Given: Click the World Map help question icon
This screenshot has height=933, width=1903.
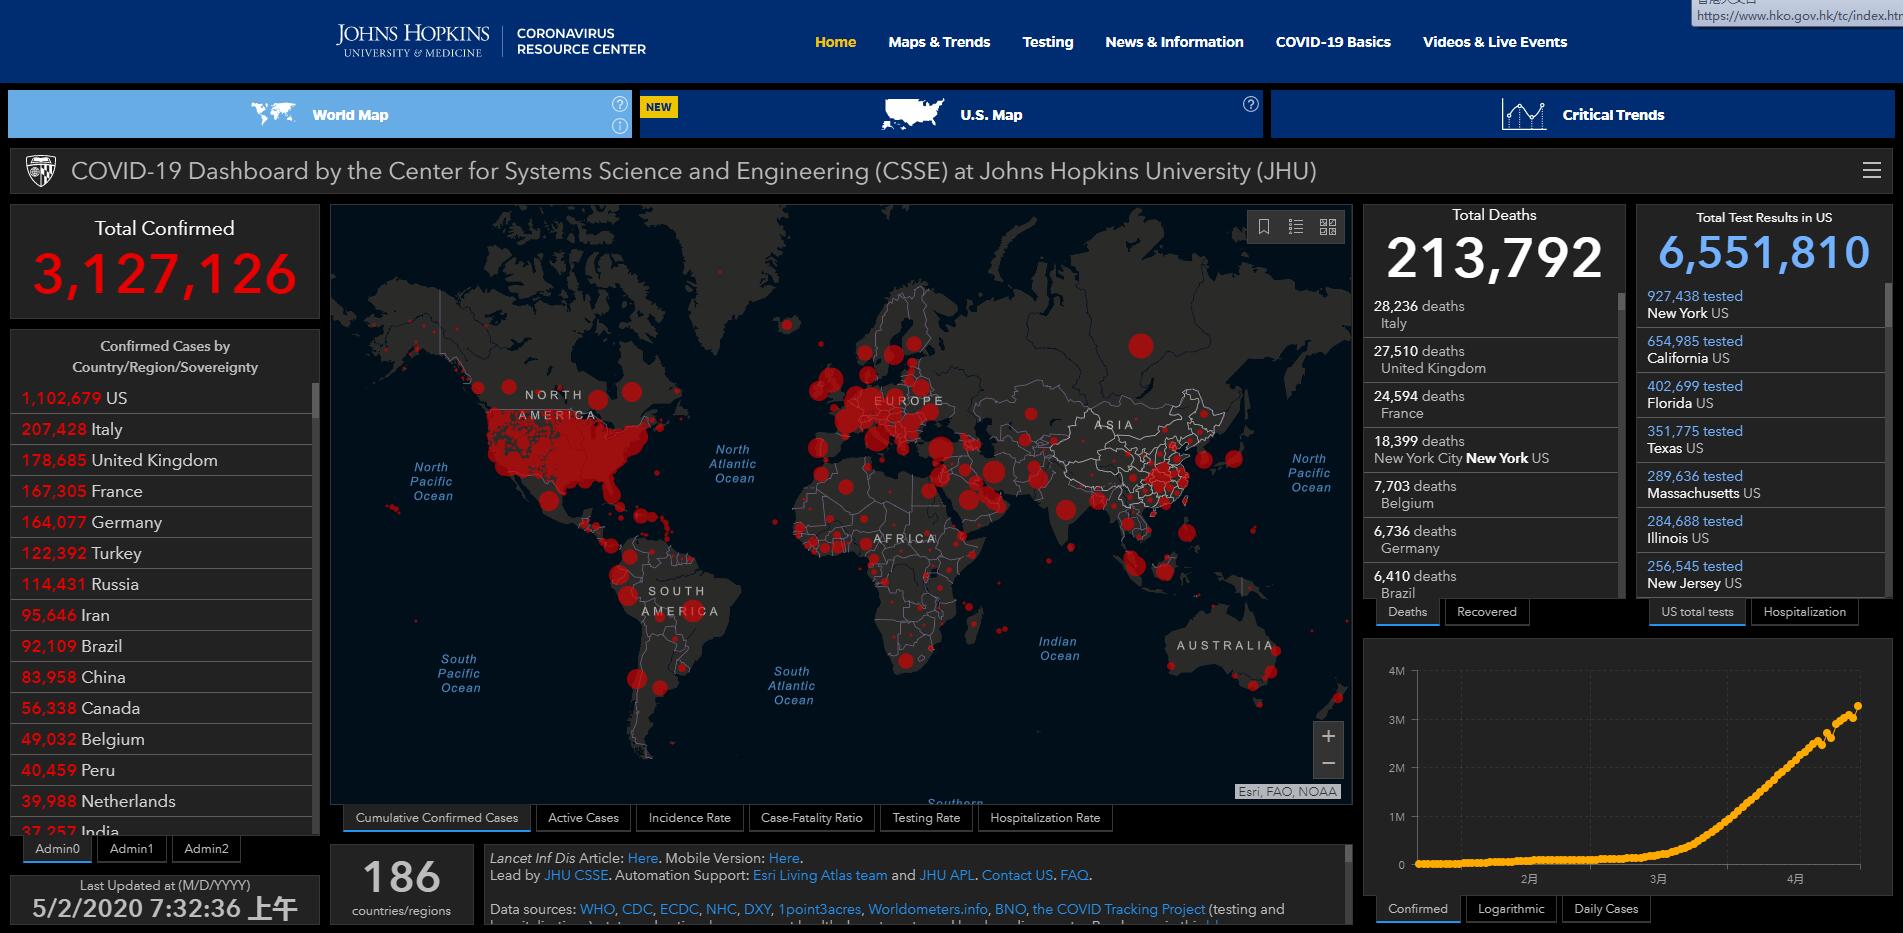Looking at the screenshot, I should point(620,104).
